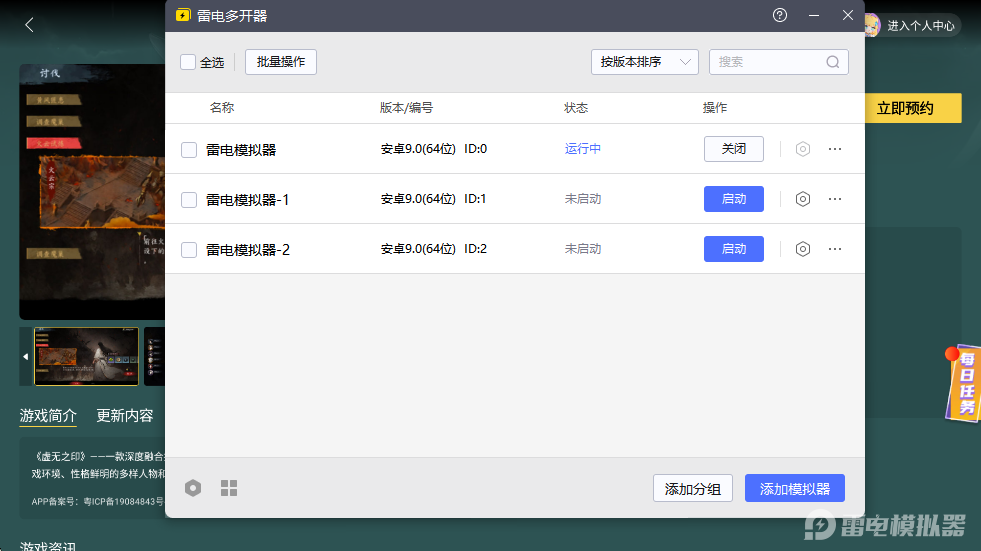Open more options for 雷电模拟器 row
Image resolution: width=981 pixels, height=551 pixels.
pos(835,149)
